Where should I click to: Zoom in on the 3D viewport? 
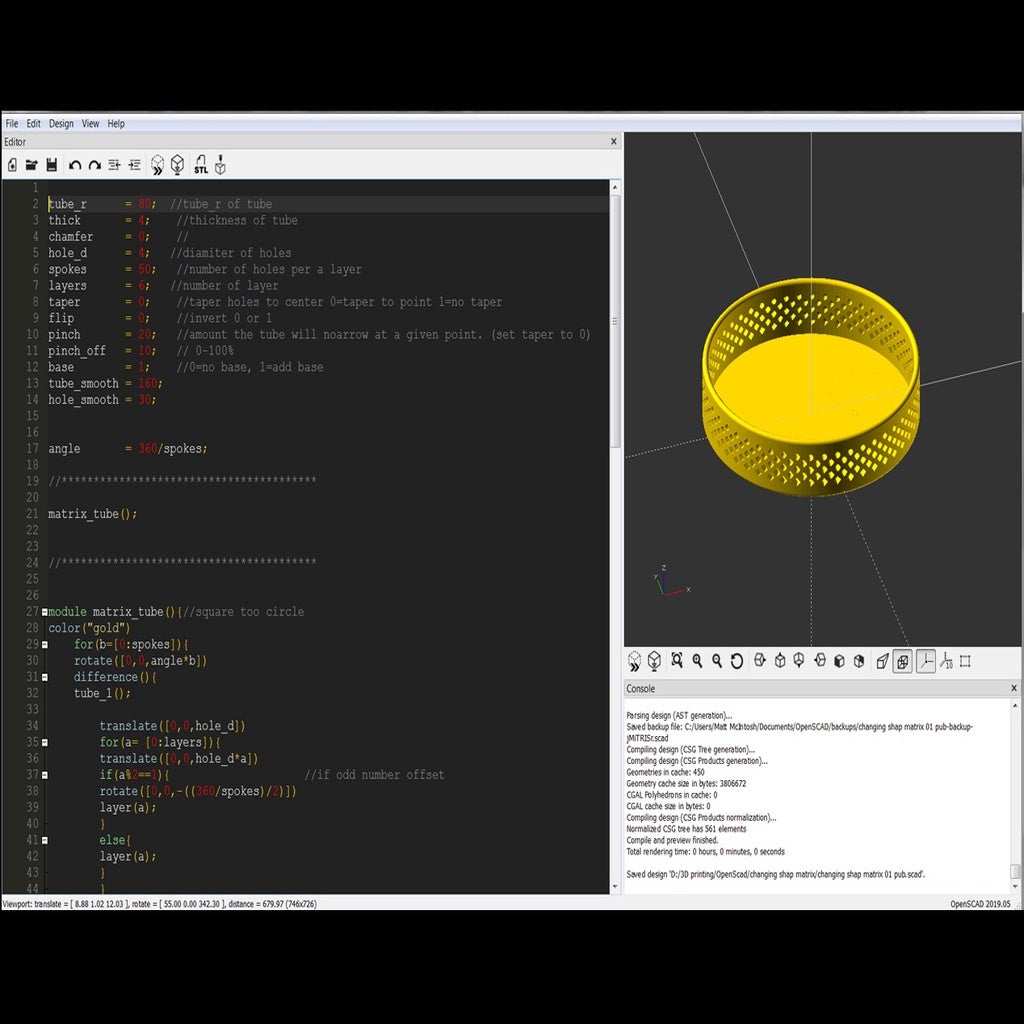(x=697, y=661)
